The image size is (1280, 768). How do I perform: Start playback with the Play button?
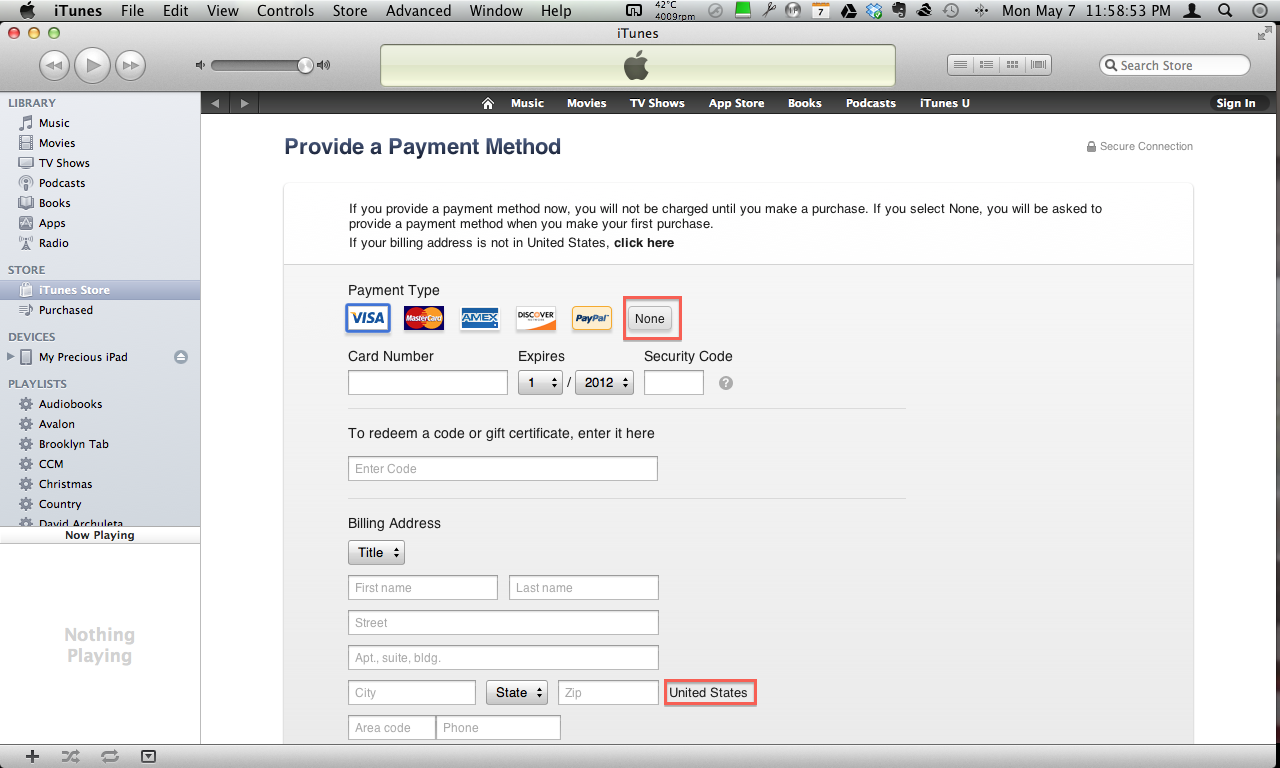click(93, 66)
